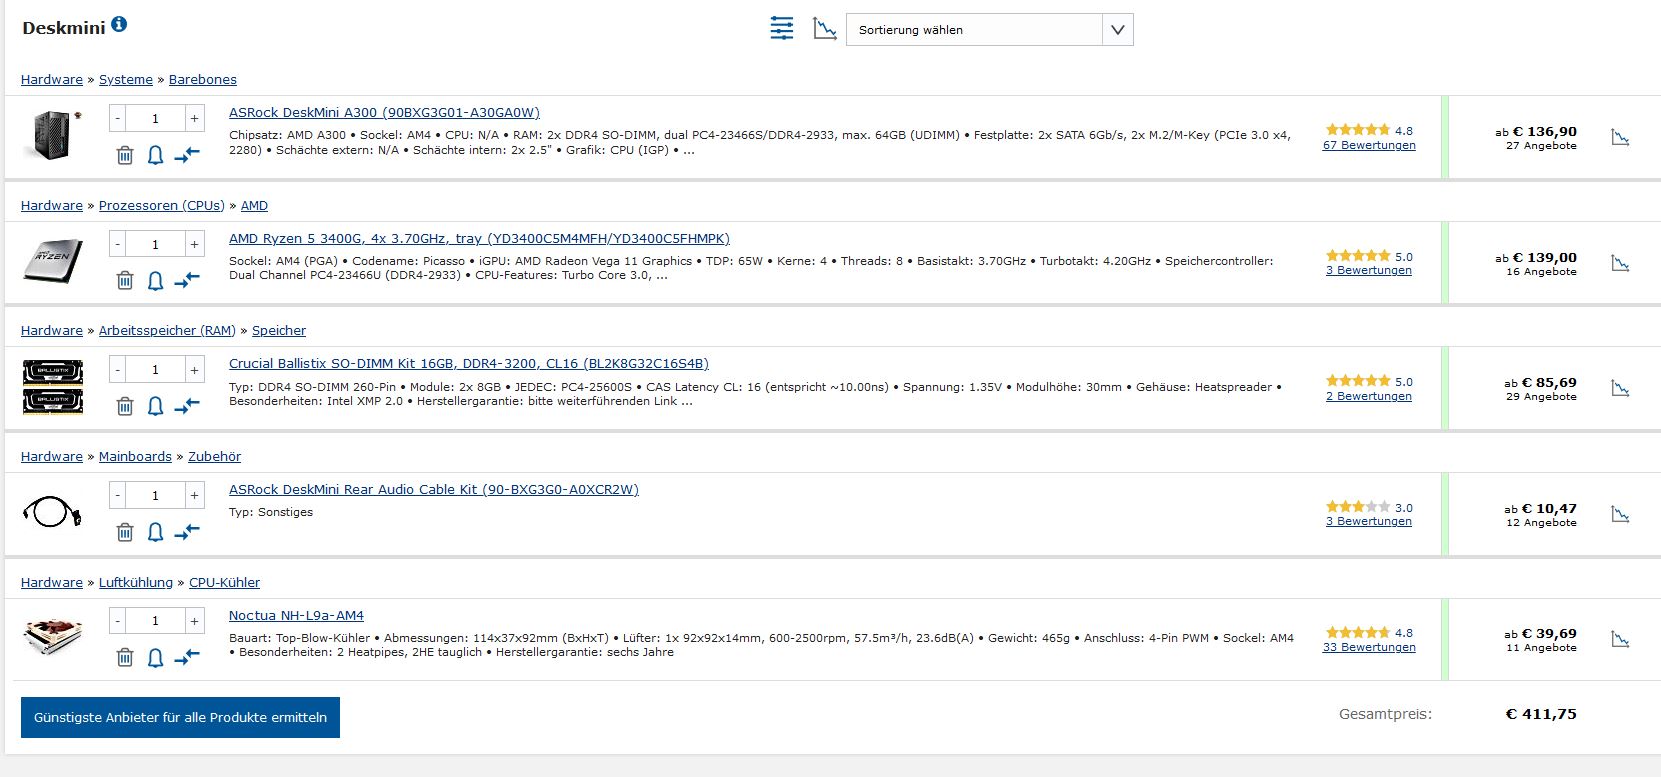This screenshot has width=1661, height=777.
Task: Open Crucial Ballistix SO-DIMM Kit product link
Action: (x=468, y=364)
